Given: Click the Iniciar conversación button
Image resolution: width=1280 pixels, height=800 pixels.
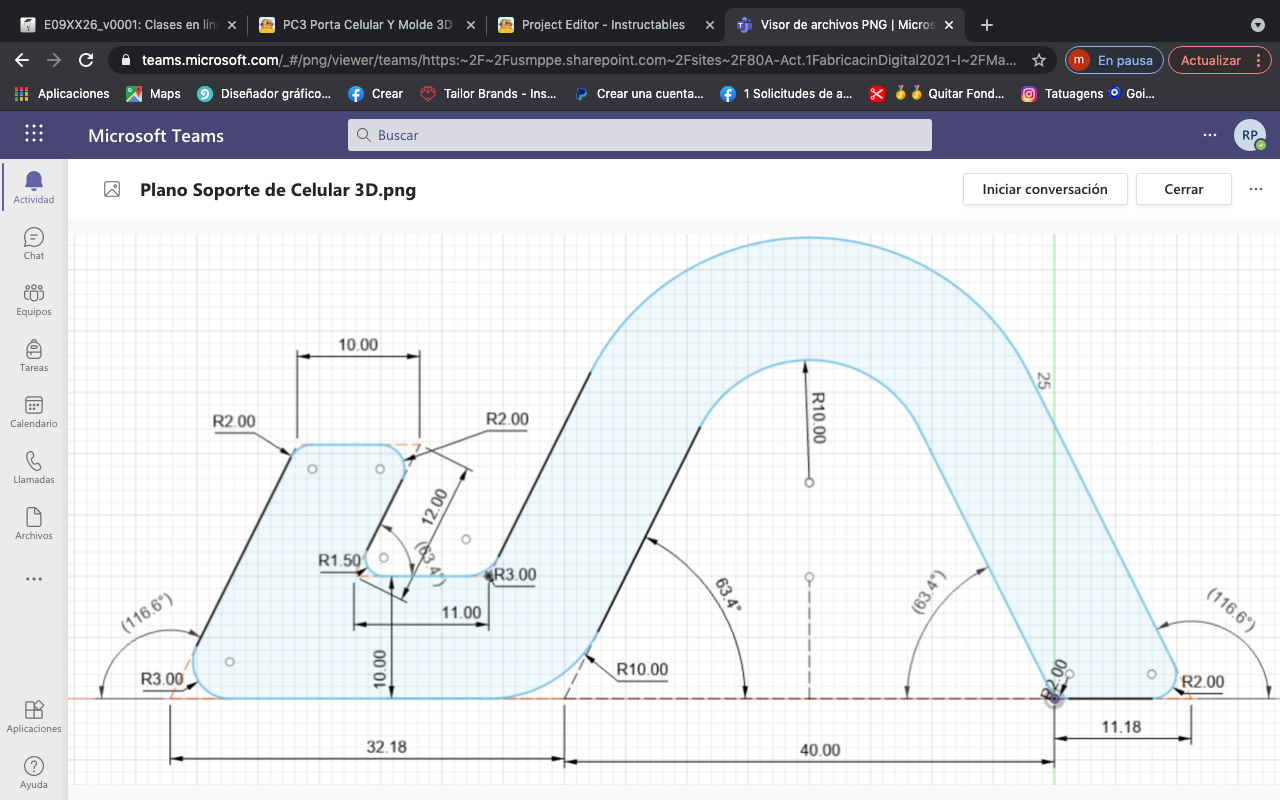Looking at the screenshot, I should [1045, 189].
